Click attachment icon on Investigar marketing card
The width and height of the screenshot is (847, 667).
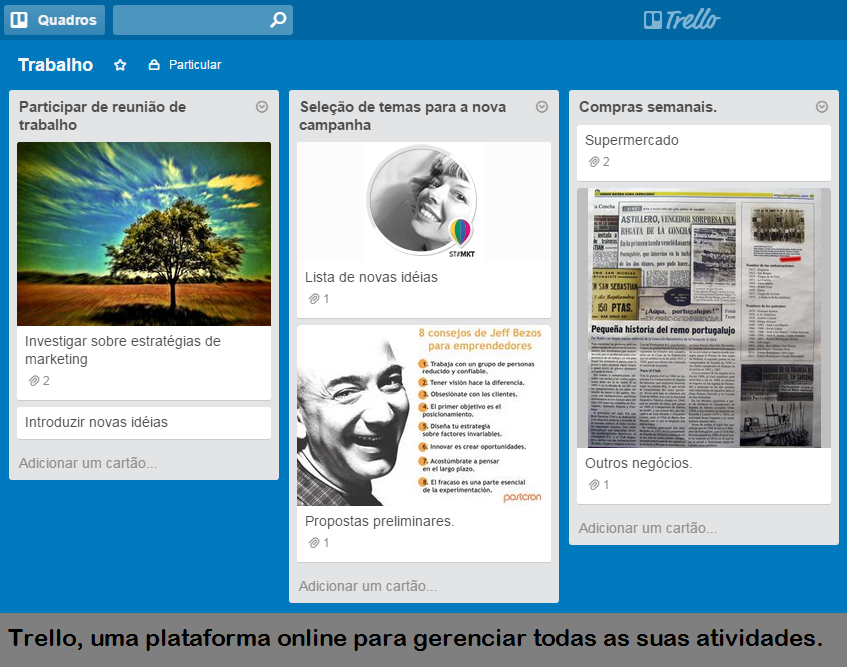pos(33,381)
